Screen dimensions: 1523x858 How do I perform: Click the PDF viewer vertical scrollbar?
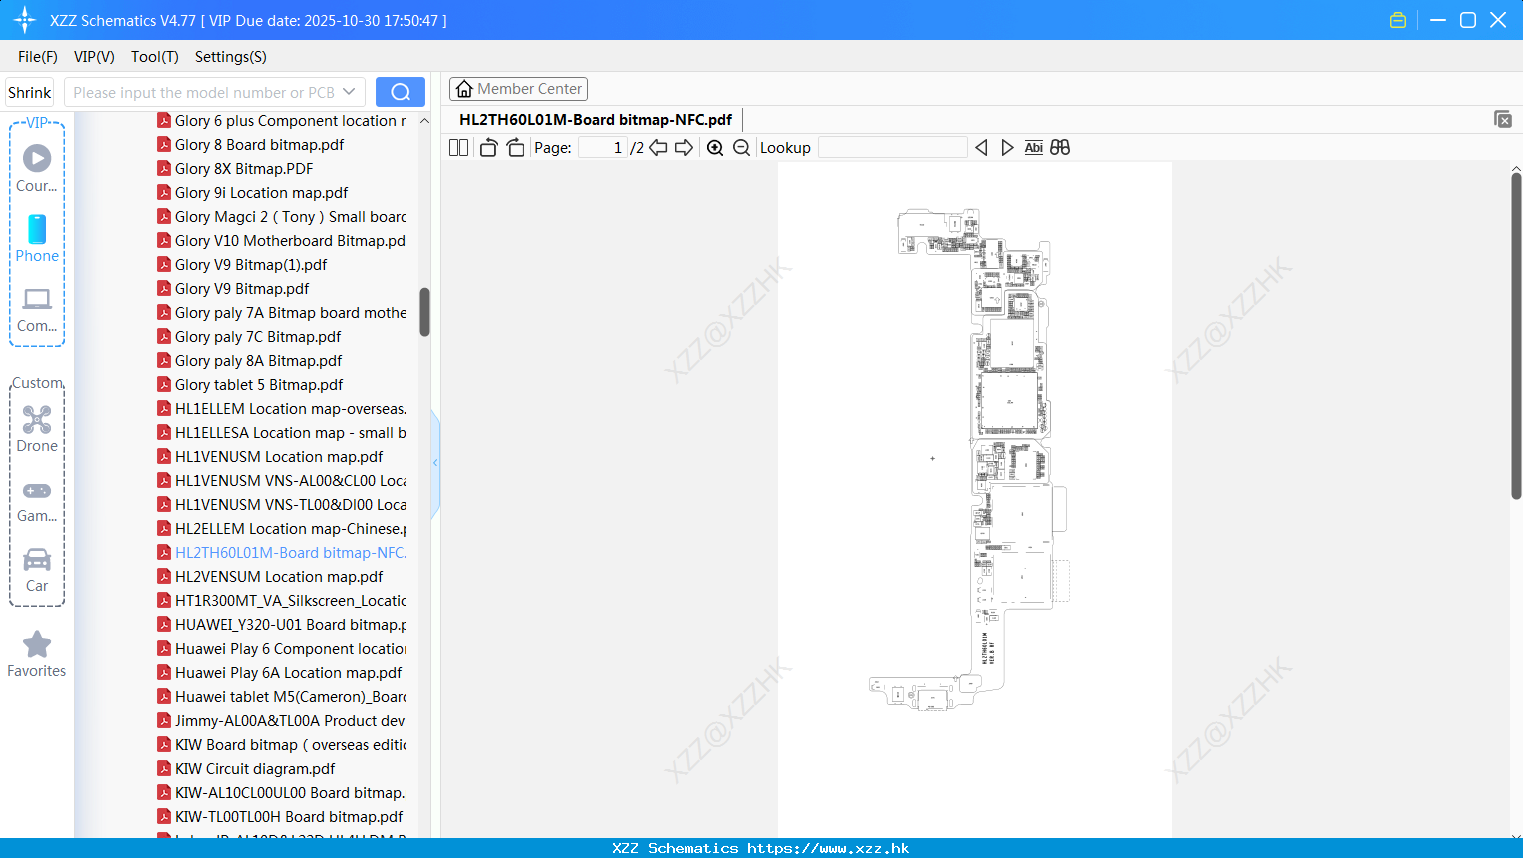pos(1516,335)
